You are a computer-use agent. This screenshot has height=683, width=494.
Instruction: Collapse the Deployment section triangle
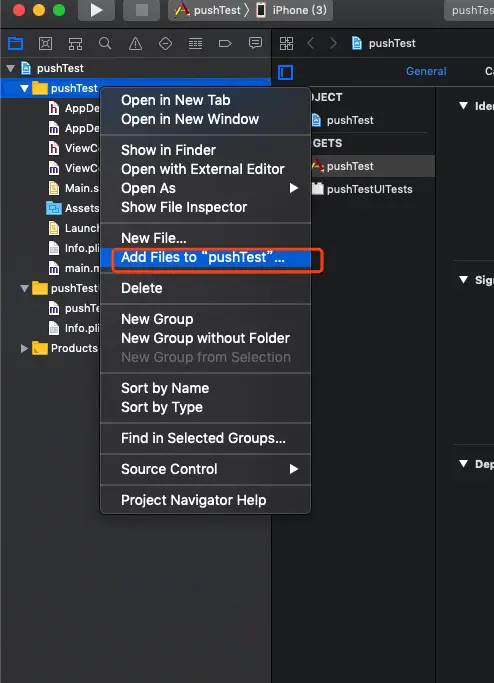point(464,464)
